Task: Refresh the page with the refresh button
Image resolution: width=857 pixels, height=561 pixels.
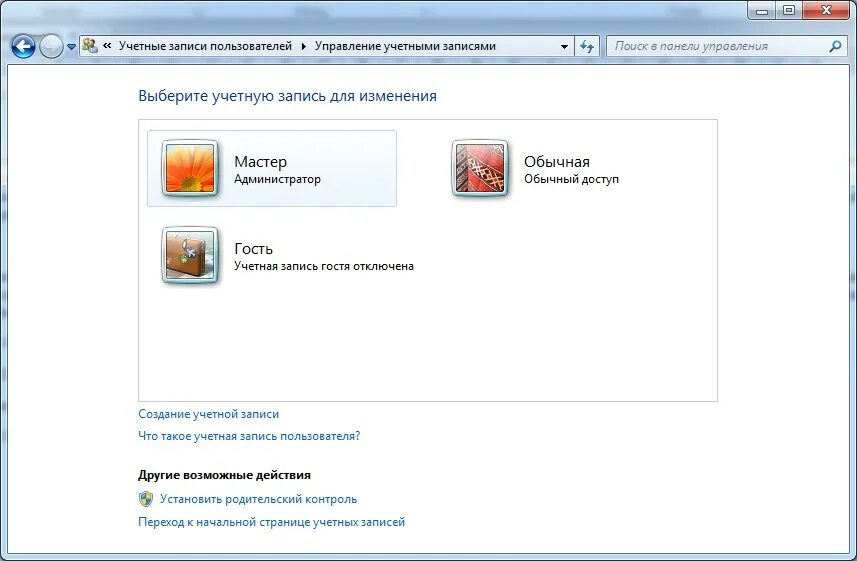Action: pyautogui.click(x=587, y=46)
